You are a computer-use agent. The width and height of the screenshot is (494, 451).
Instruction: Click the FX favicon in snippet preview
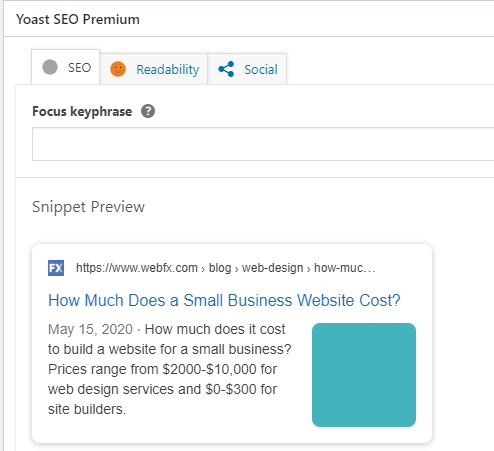click(56, 268)
